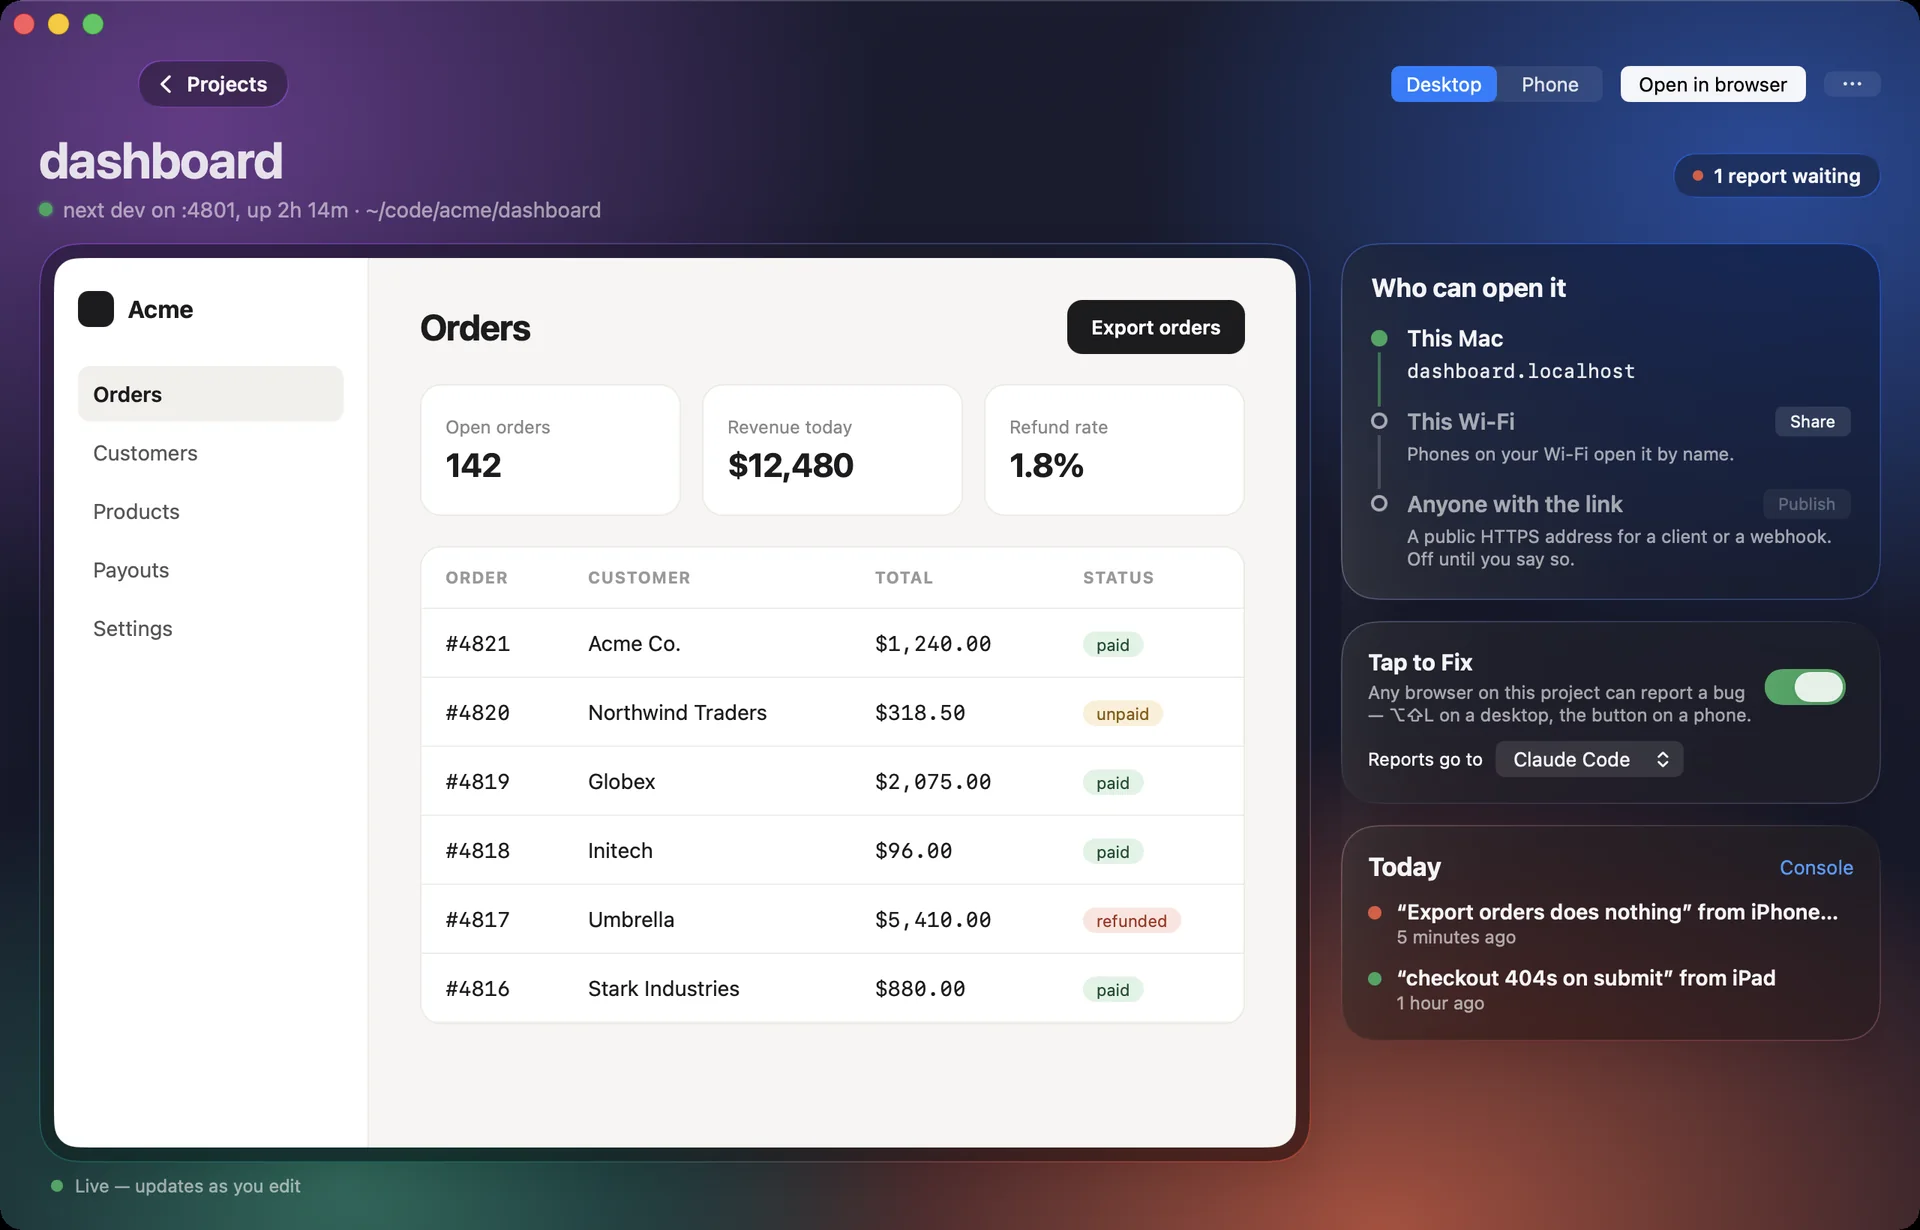
Task: Select the Anyone with the link circle marker
Action: point(1379,504)
